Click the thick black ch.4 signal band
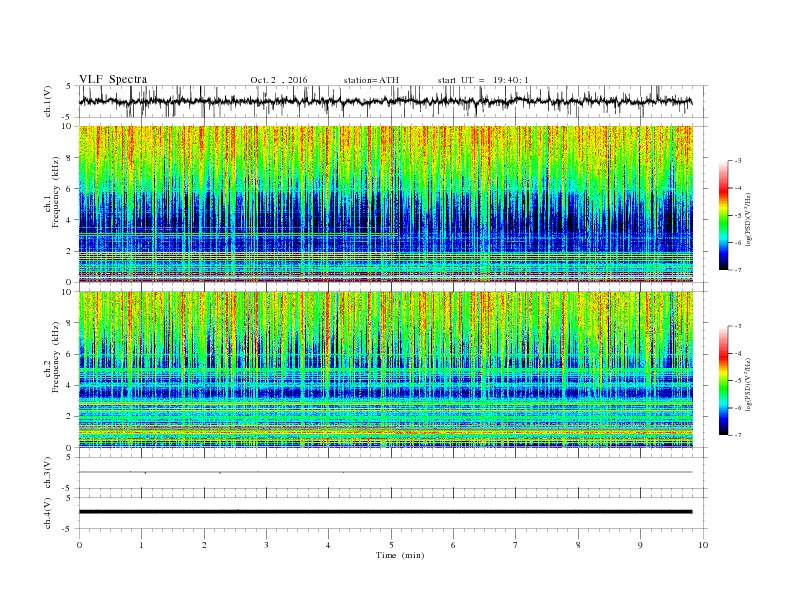The width and height of the screenshot is (792, 612). (x=386, y=512)
